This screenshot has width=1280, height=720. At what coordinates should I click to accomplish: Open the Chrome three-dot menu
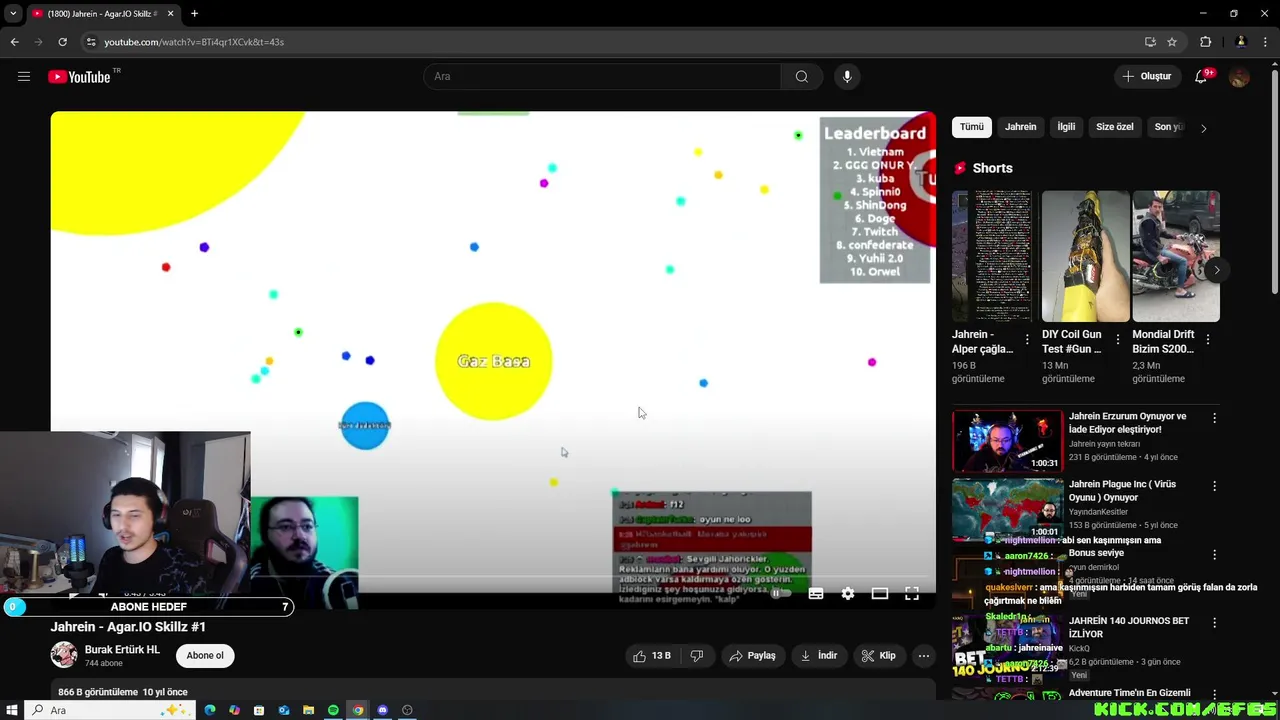point(1264,42)
